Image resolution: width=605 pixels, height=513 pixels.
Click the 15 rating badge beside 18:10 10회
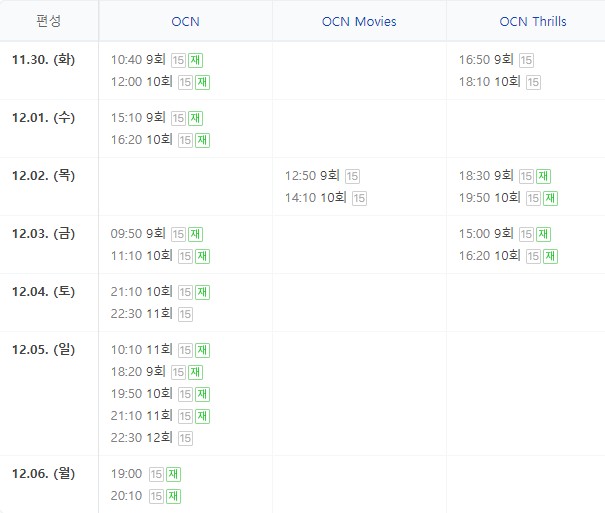click(x=533, y=82)
